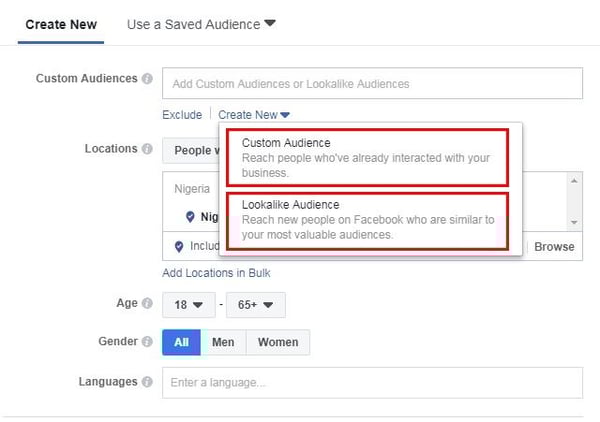Select the Men gender option
Viewport: 600px width, 422px height.
click(223, 342)
